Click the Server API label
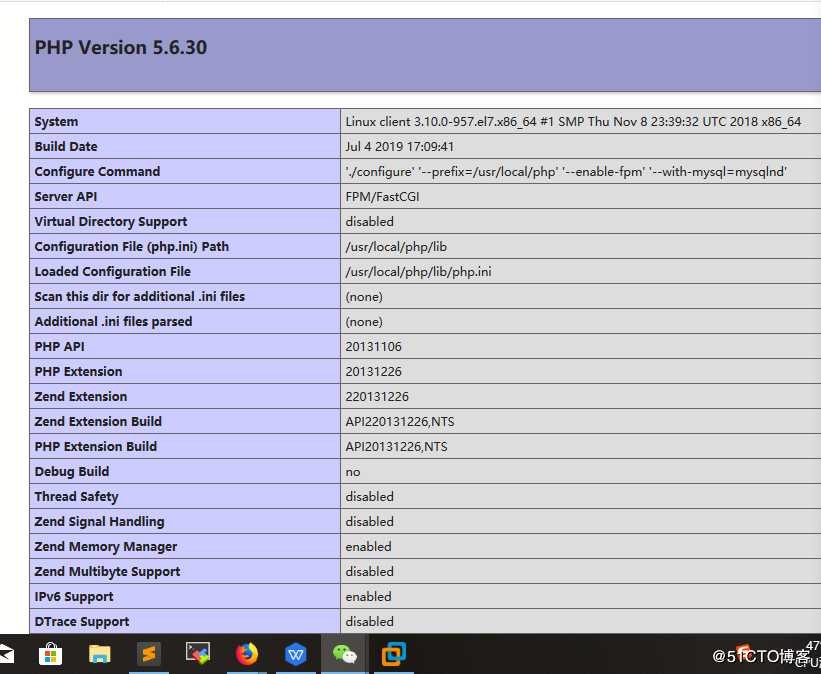This screenshot has width=821, height=674. tap(66, 197)
